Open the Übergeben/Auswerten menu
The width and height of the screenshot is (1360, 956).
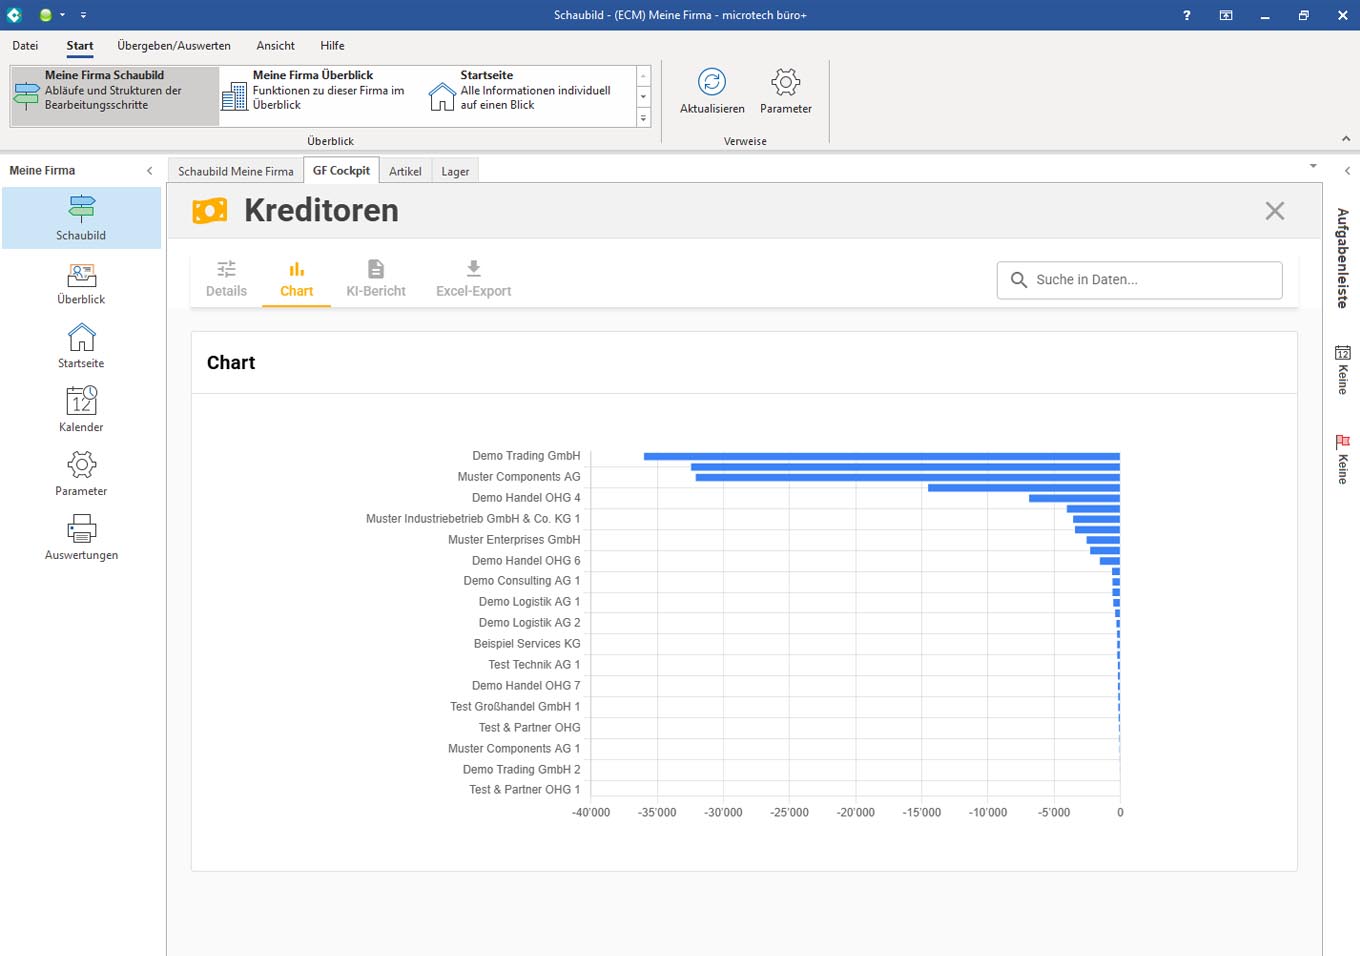[173, 46]
